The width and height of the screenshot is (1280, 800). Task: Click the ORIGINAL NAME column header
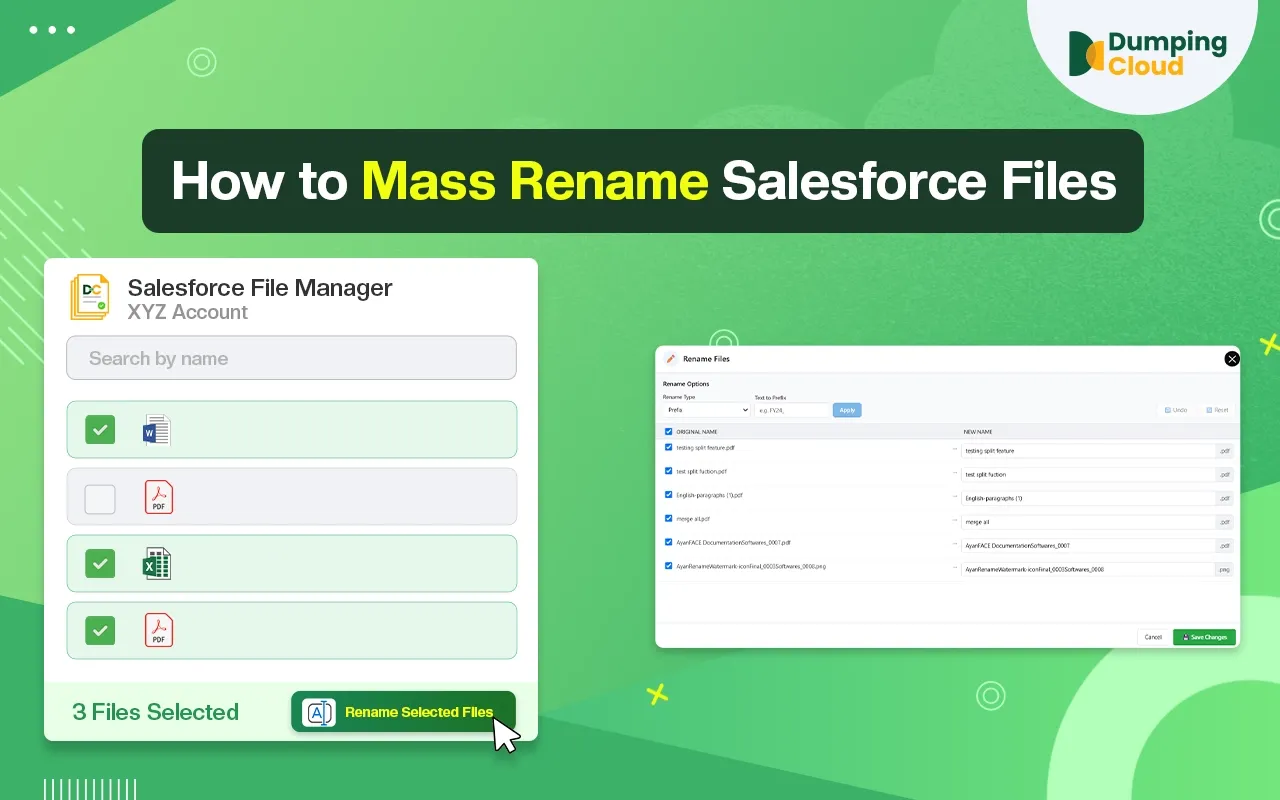[x=697, y=432]
